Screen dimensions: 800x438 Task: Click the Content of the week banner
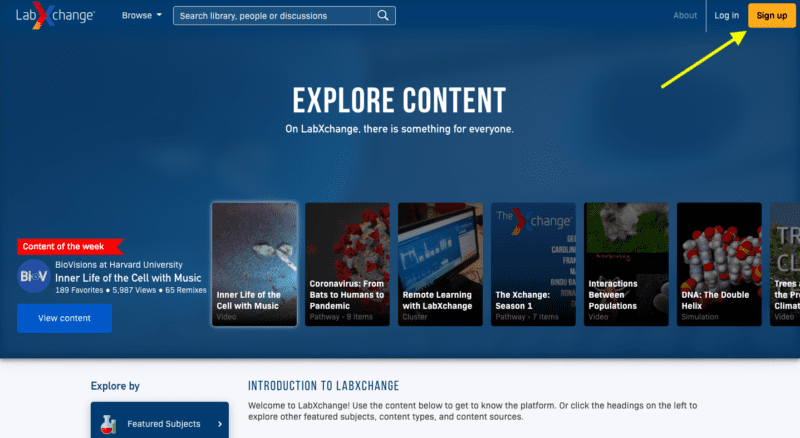click(70, 247)
